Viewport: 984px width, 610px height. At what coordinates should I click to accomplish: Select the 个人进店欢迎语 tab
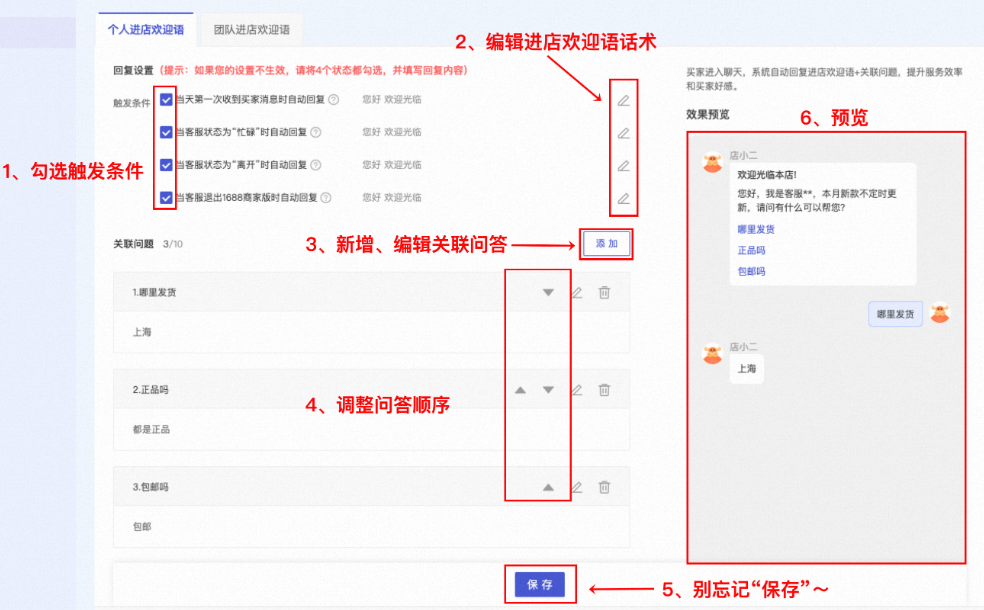[x=145, y=29]
